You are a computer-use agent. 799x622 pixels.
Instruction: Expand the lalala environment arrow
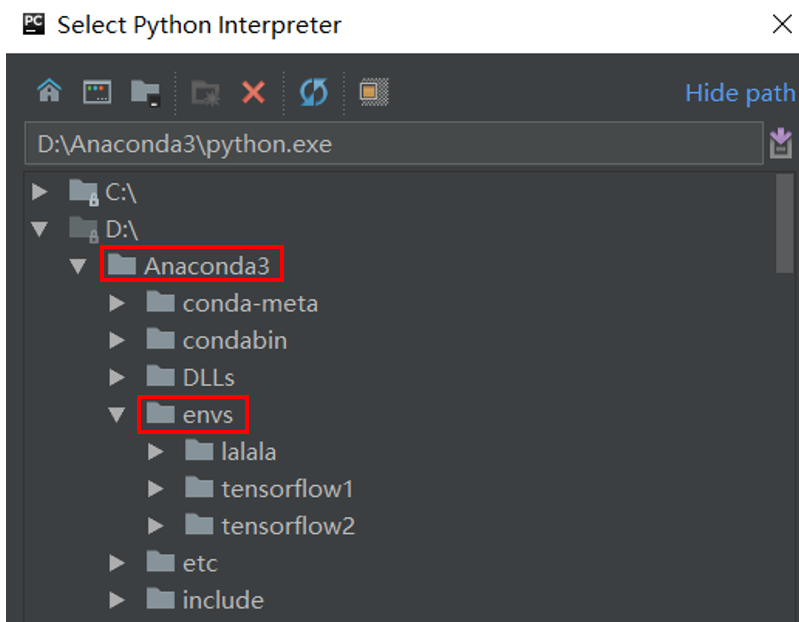[155, 452]
